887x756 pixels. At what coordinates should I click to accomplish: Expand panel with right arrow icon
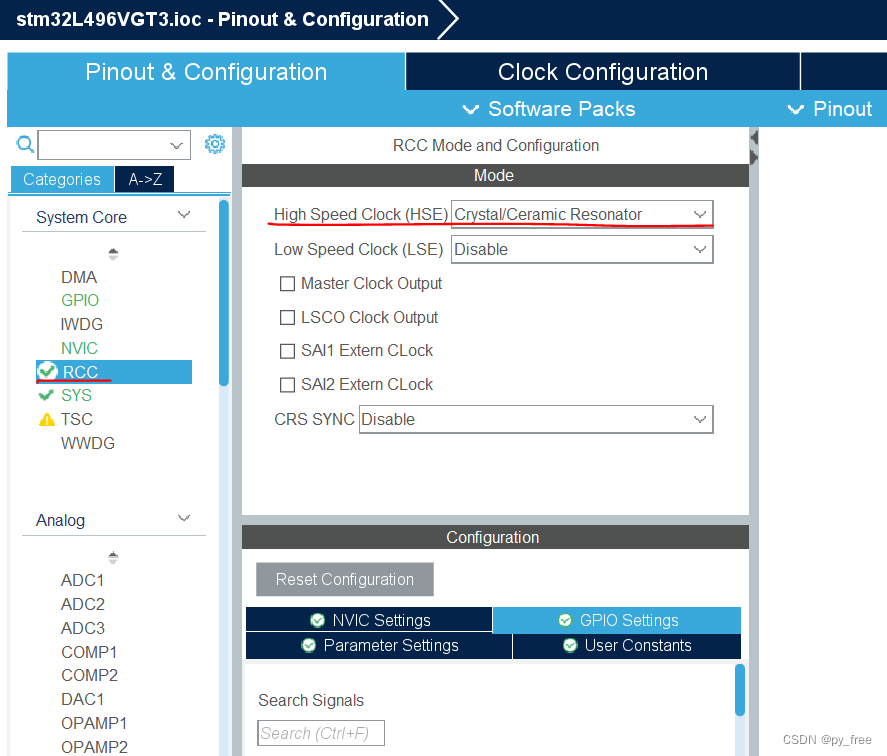[754, 157]
